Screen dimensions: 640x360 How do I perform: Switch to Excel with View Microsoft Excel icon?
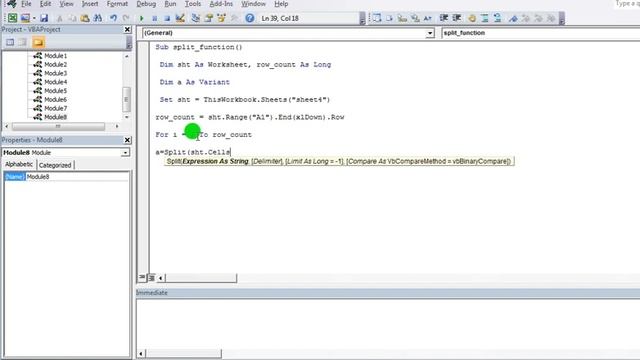coord(12,18)
